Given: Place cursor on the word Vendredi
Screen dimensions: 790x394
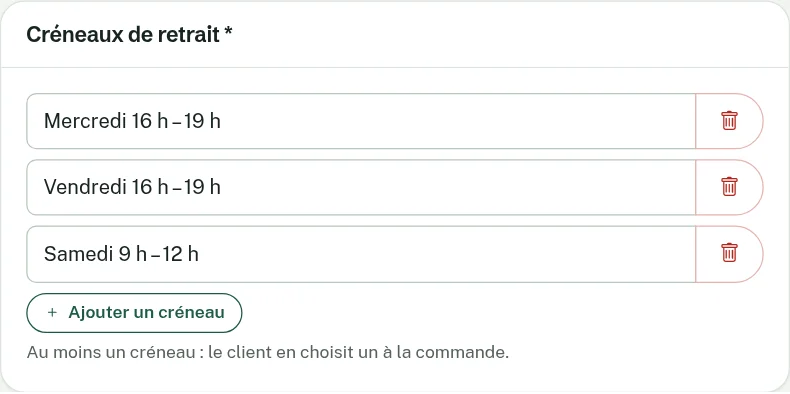Looking at the screenshot, I should coord(85,187).
